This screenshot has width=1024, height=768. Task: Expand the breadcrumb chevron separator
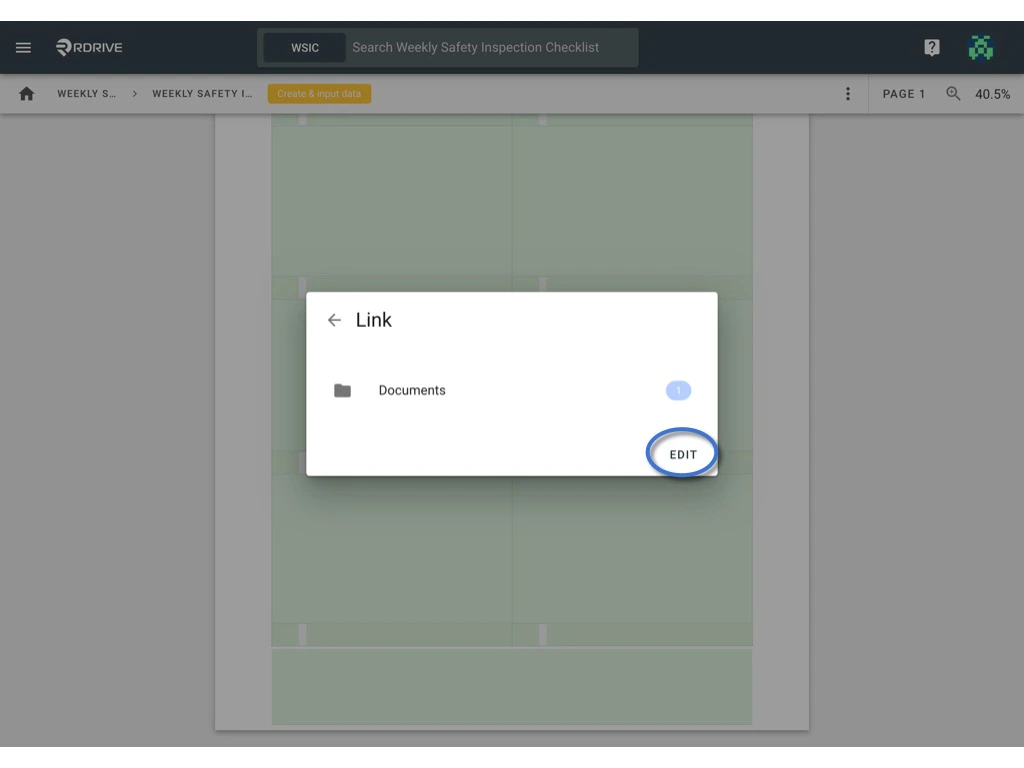click(x=133, y=93)
